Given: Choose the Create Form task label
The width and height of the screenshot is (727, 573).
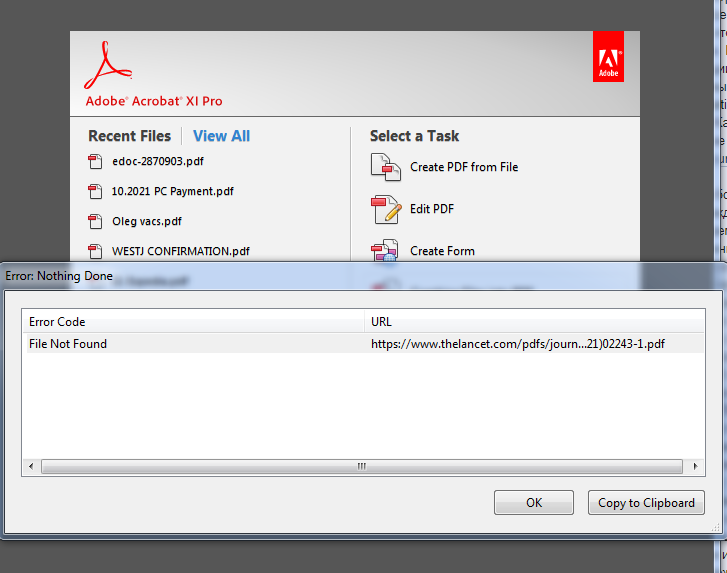Looking at the screenshot, I should coord(442,251).
